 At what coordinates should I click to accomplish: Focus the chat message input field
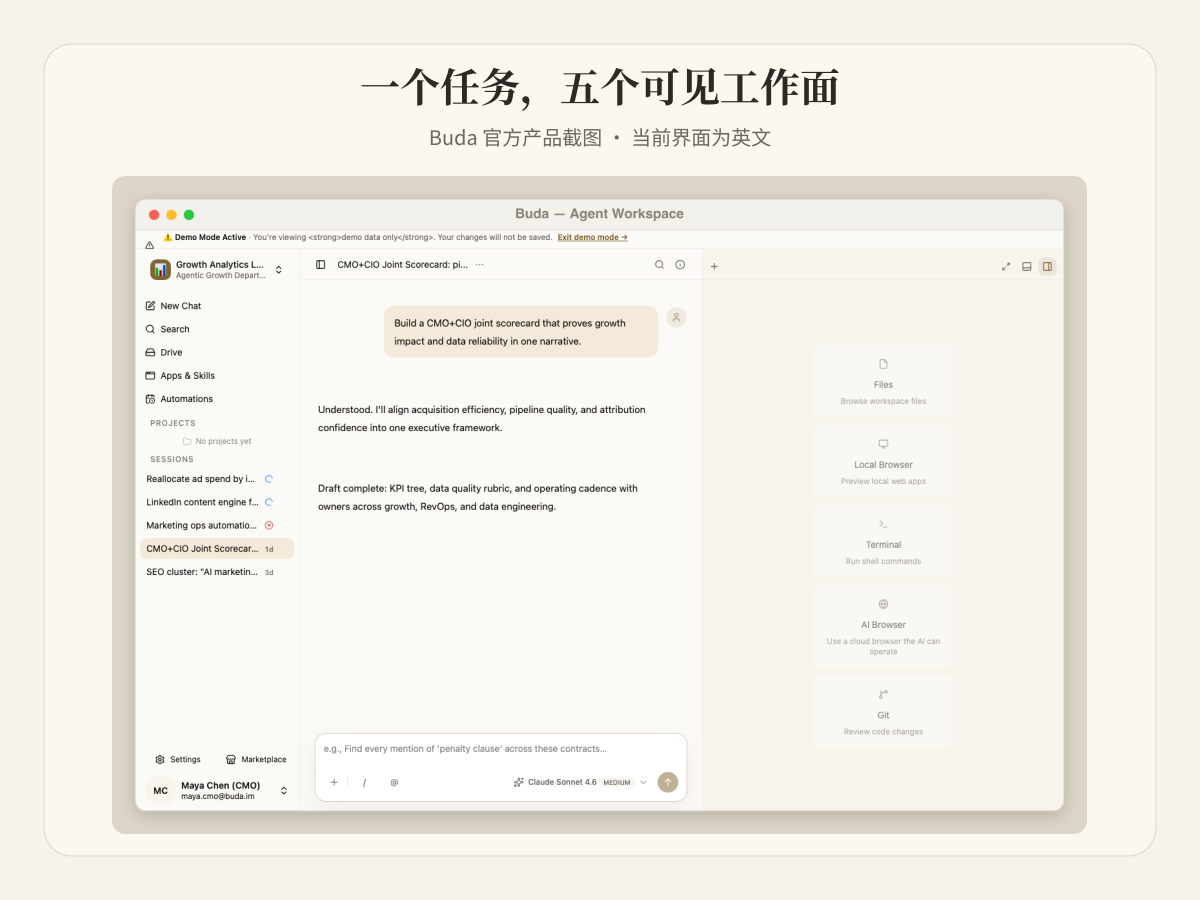501,749
